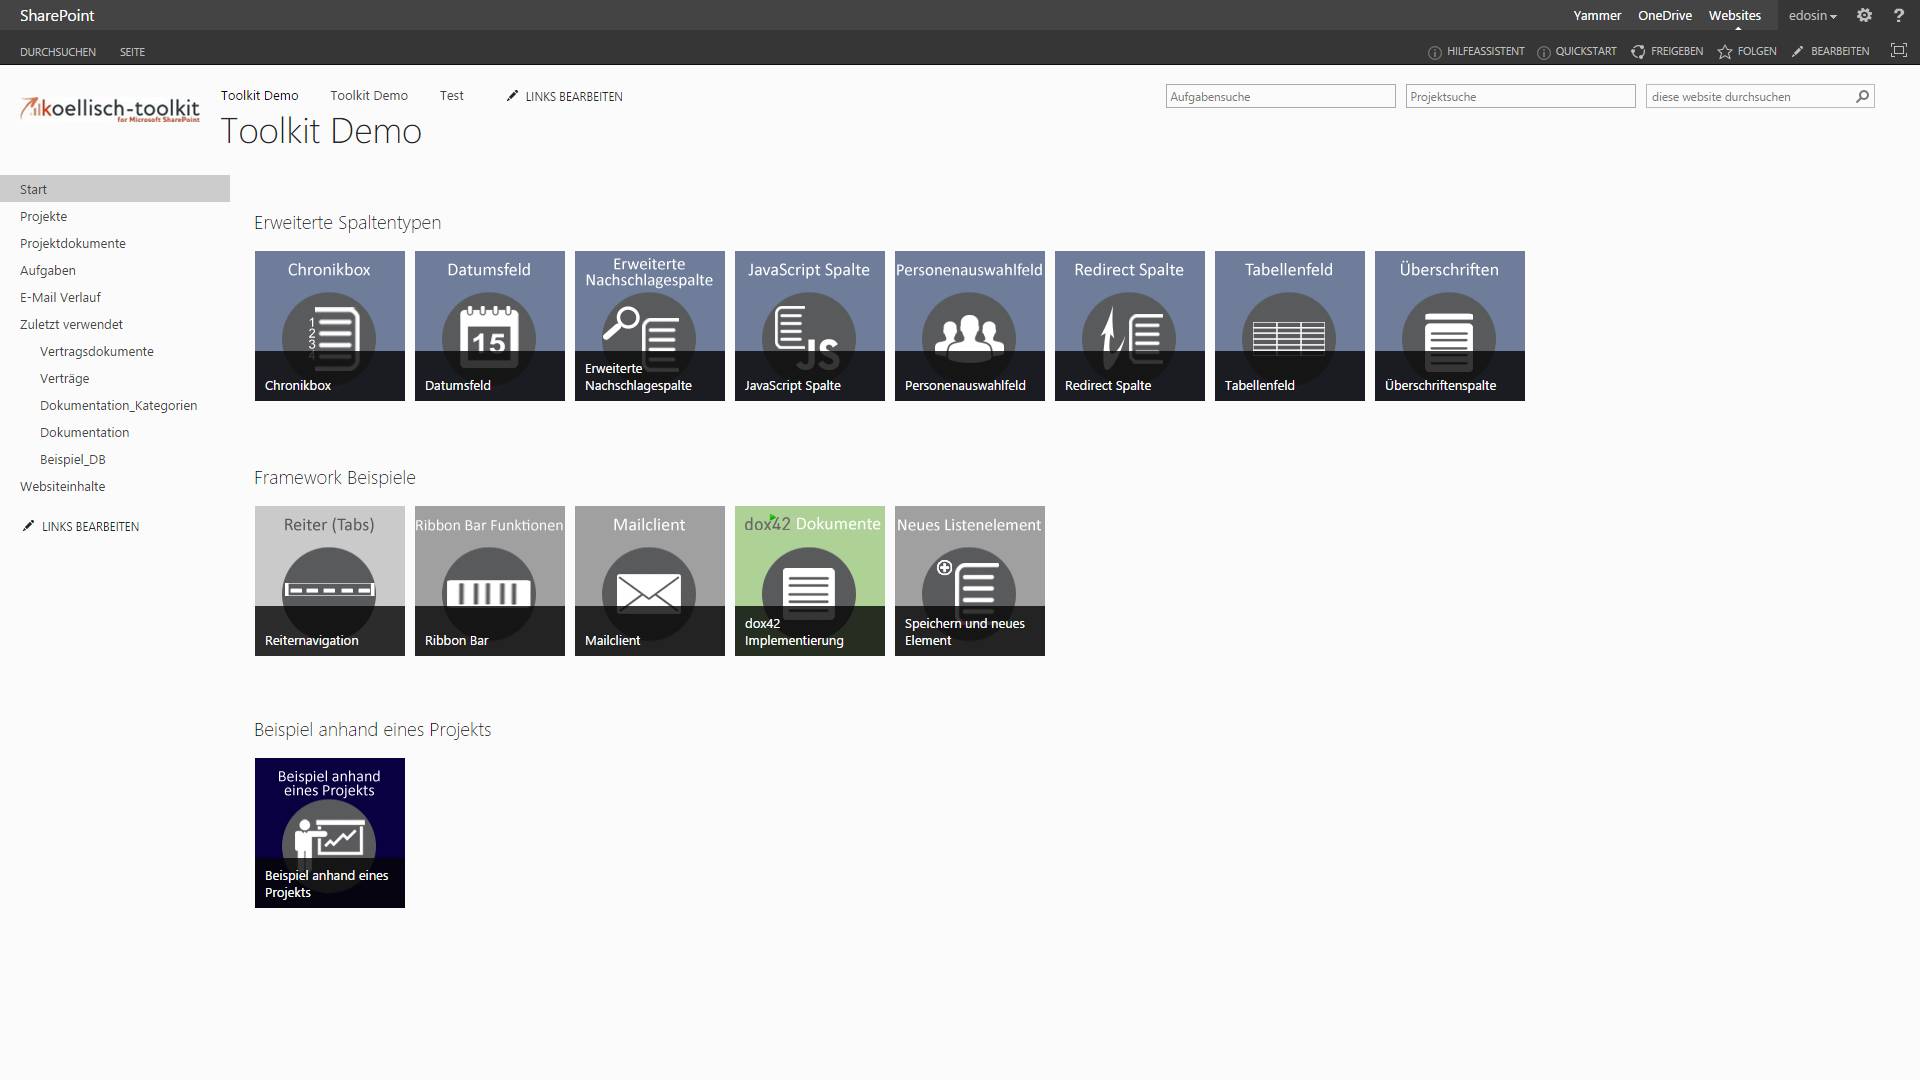
Task: Open the Überschriften tile
Action: (1450, 326)
